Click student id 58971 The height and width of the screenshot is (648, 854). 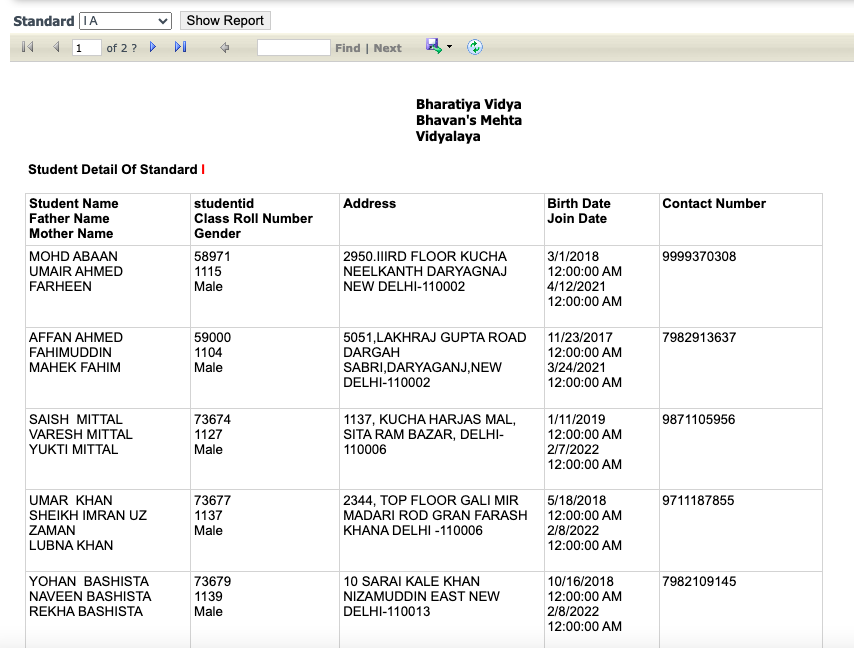212,256
